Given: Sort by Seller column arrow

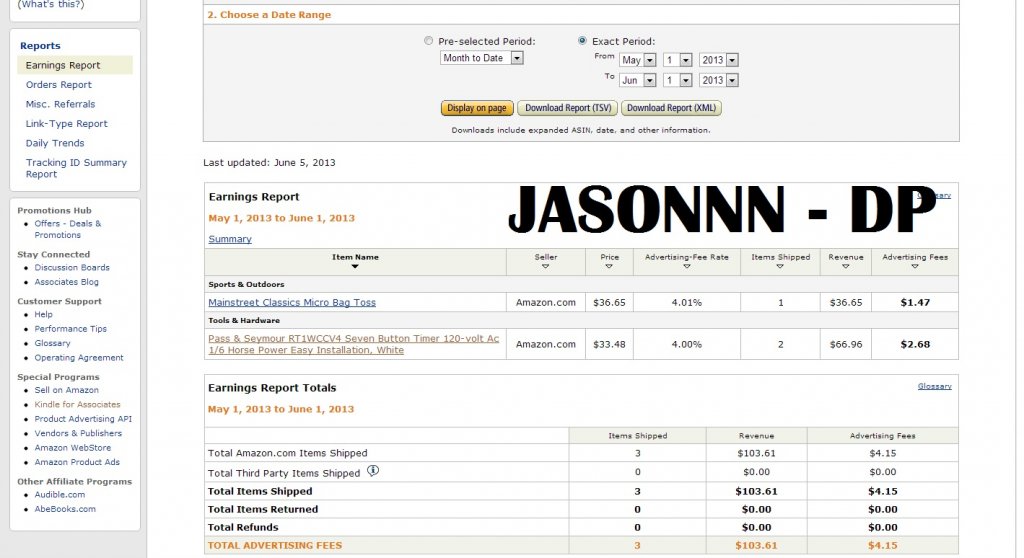Looking at the screenshot, I should pos(545,267).
